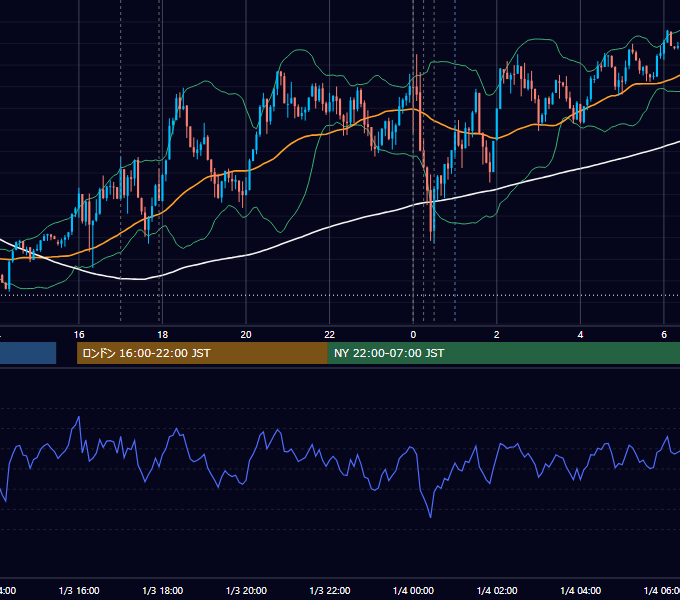The height and width of the screenshot is (600, 680).
Task: Click the 18 hour label on the chart axis
Action: tap(163, 335)
